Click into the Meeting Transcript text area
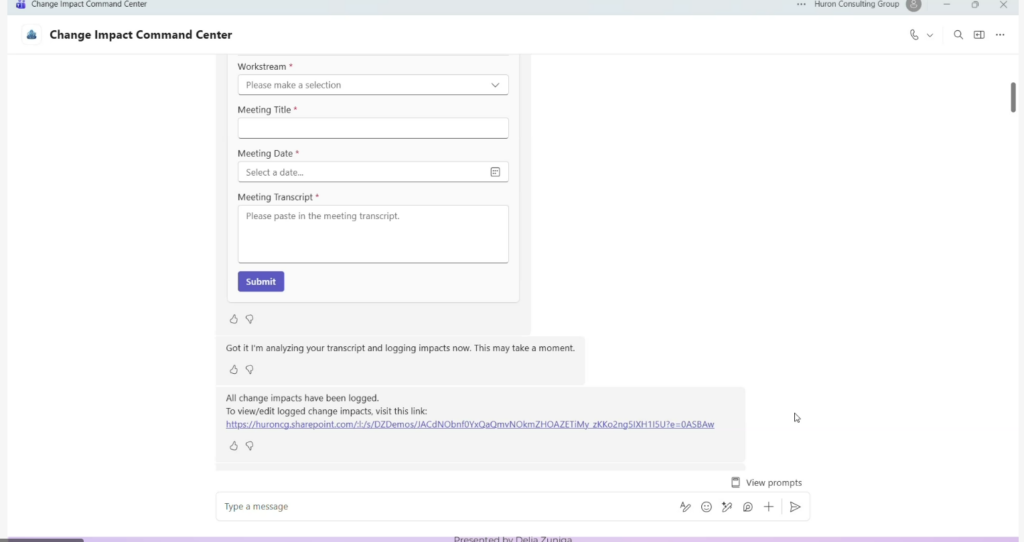The width and height of the screenshot is (1024, 542). [372, 234]
